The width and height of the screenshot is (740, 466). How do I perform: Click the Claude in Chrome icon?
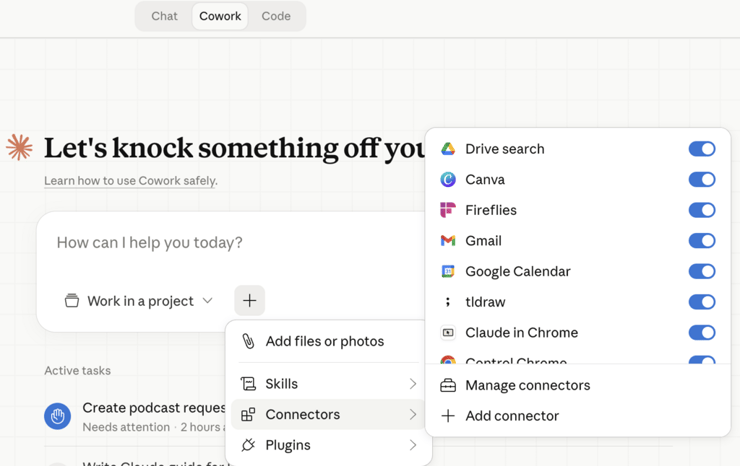(x=448, y=333)
